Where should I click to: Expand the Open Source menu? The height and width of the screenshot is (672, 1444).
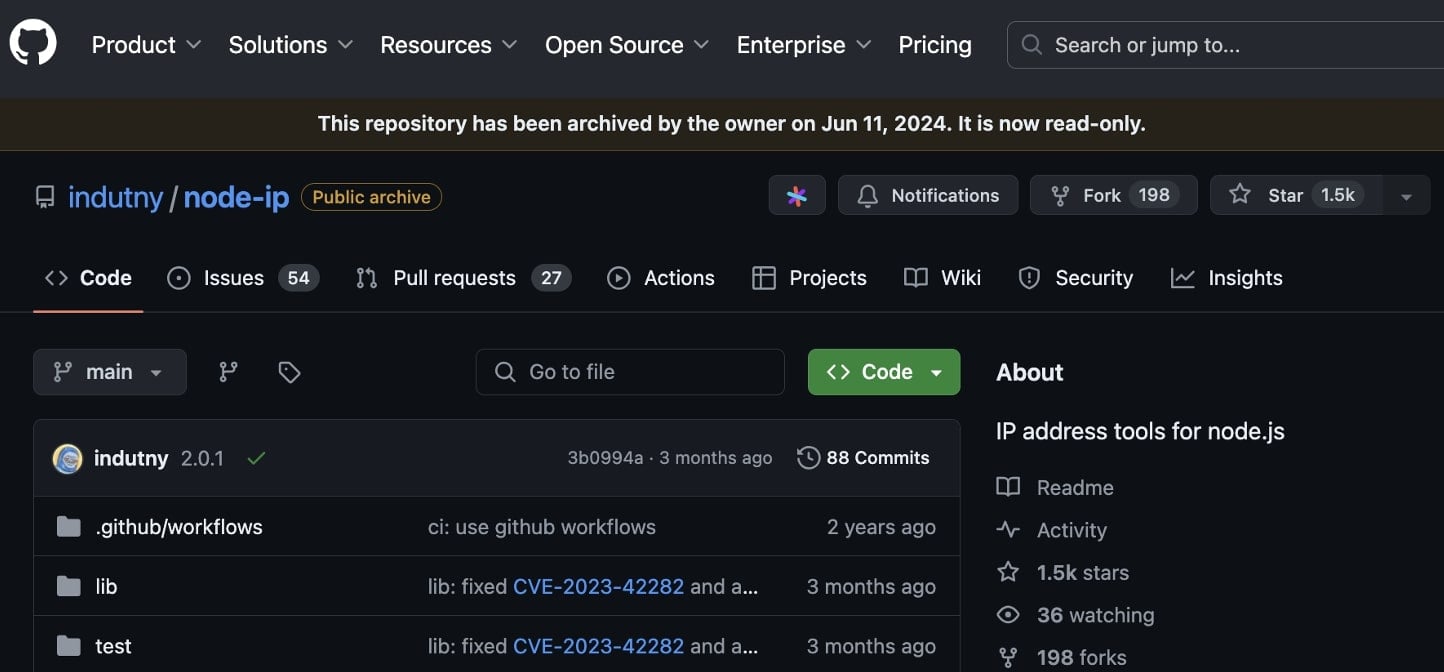pyautogui.click(x=627, y=45)
